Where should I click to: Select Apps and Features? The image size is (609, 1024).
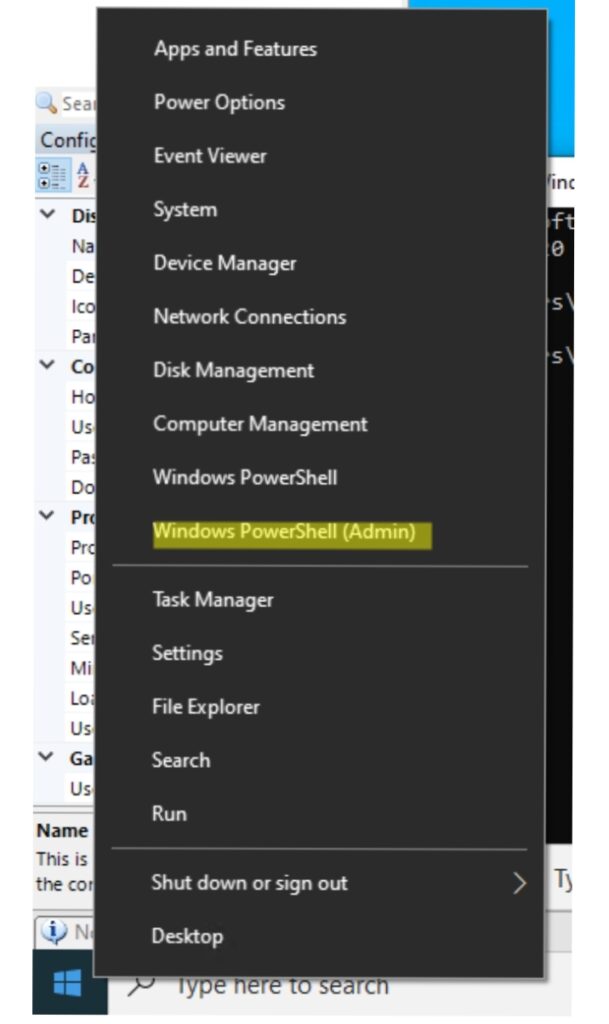[x=235, y=49]
